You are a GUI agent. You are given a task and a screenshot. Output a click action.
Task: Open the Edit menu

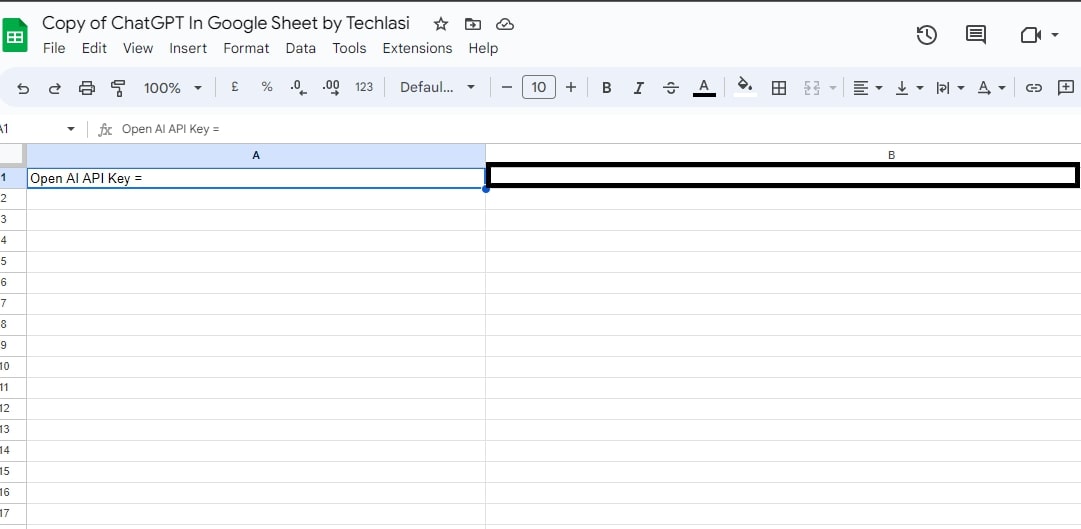[94, 48]
